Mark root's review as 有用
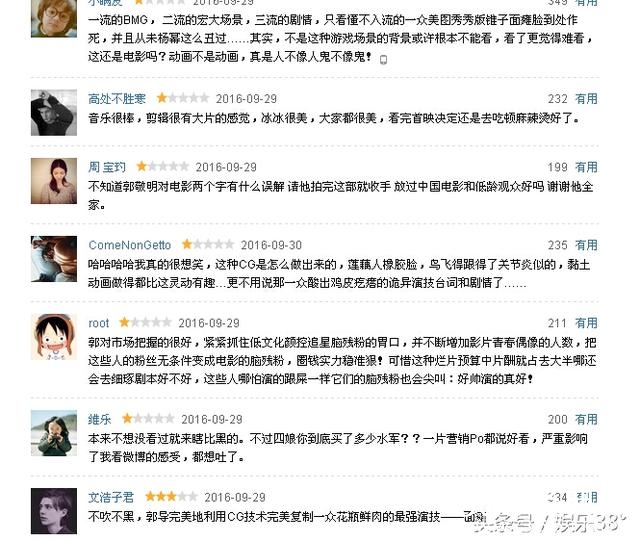The height and width of the screenshot is (541, 640). 586,323
